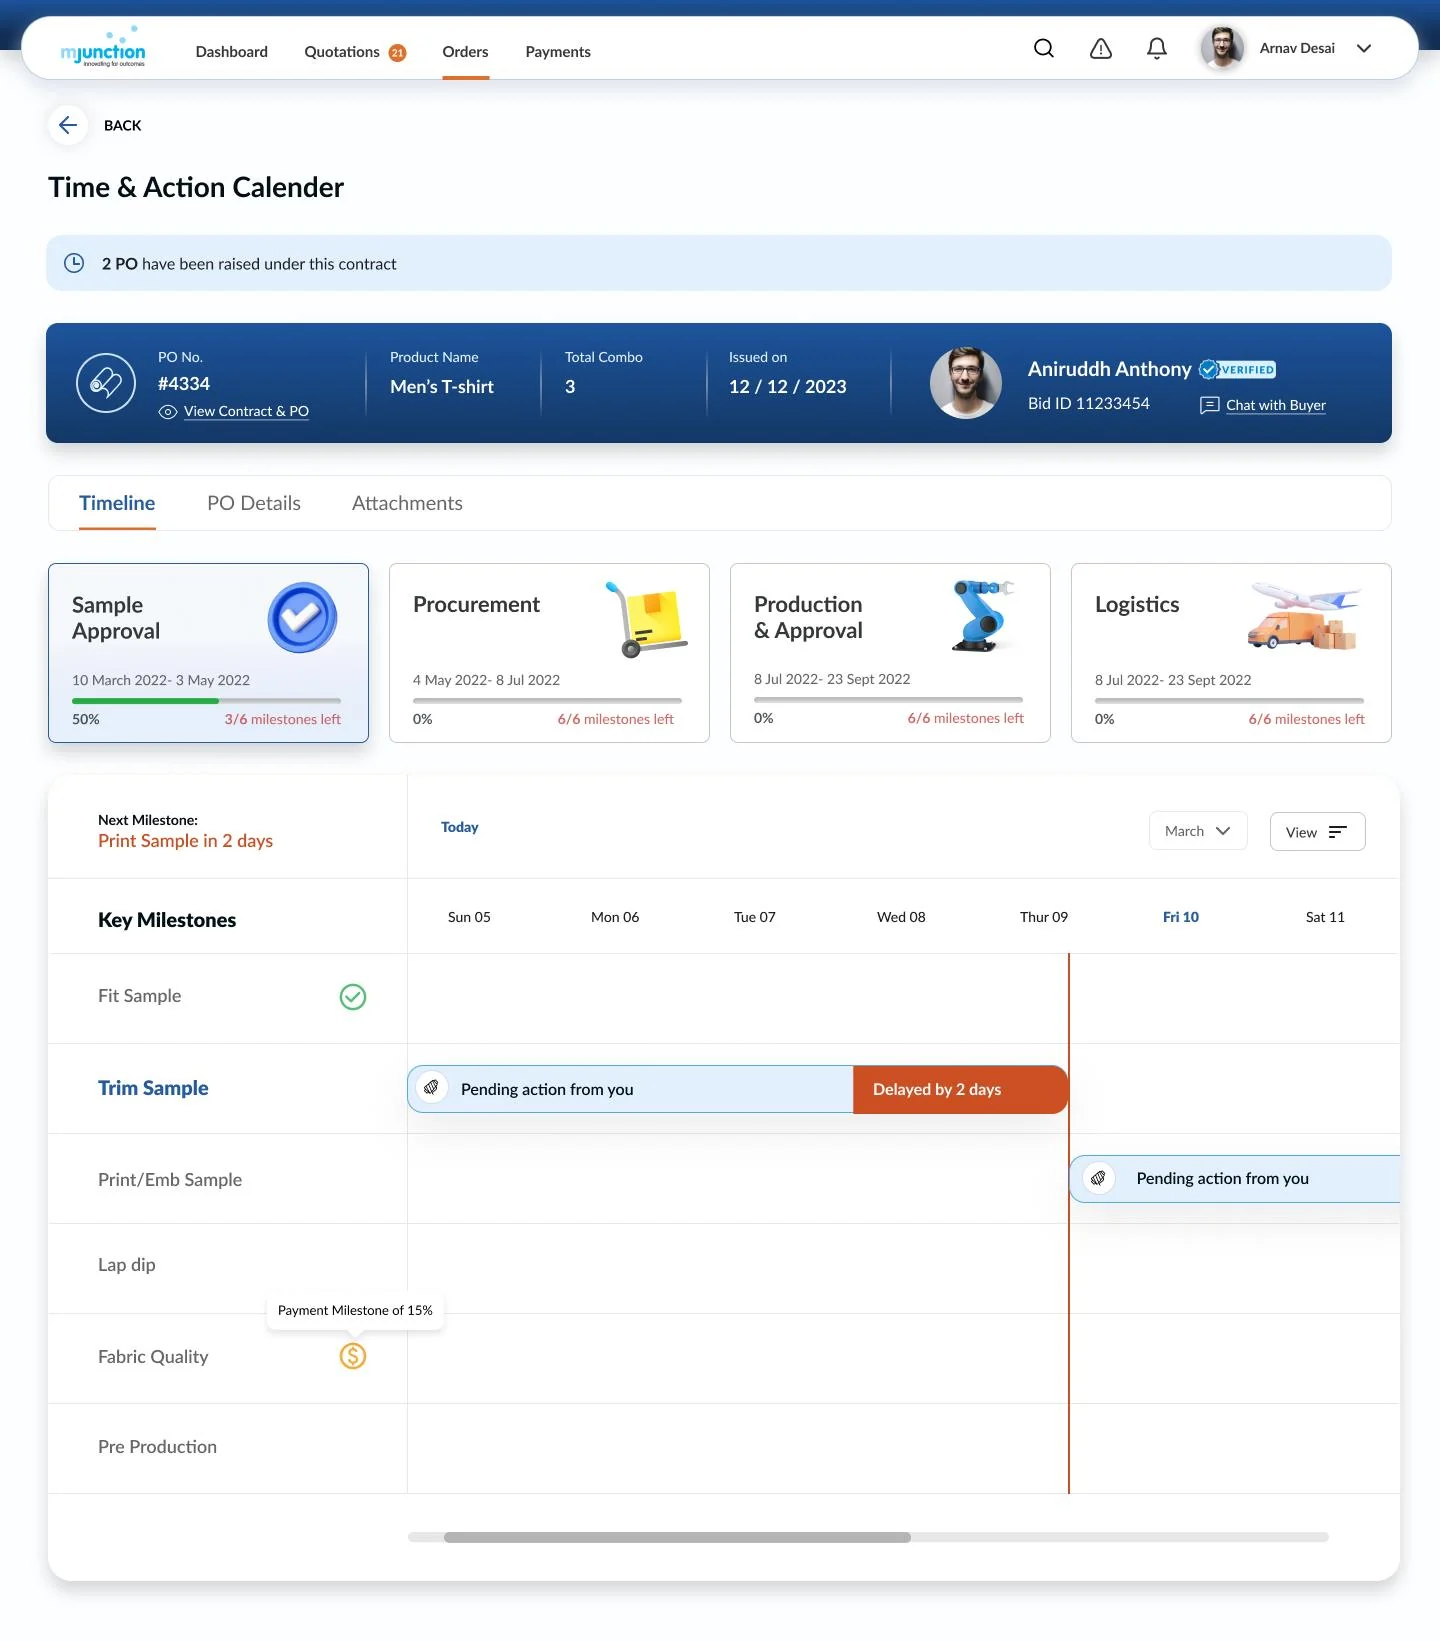Switch to the Attachments tab
This screenshot has height=1642, width=1440.
pos(407,503)
